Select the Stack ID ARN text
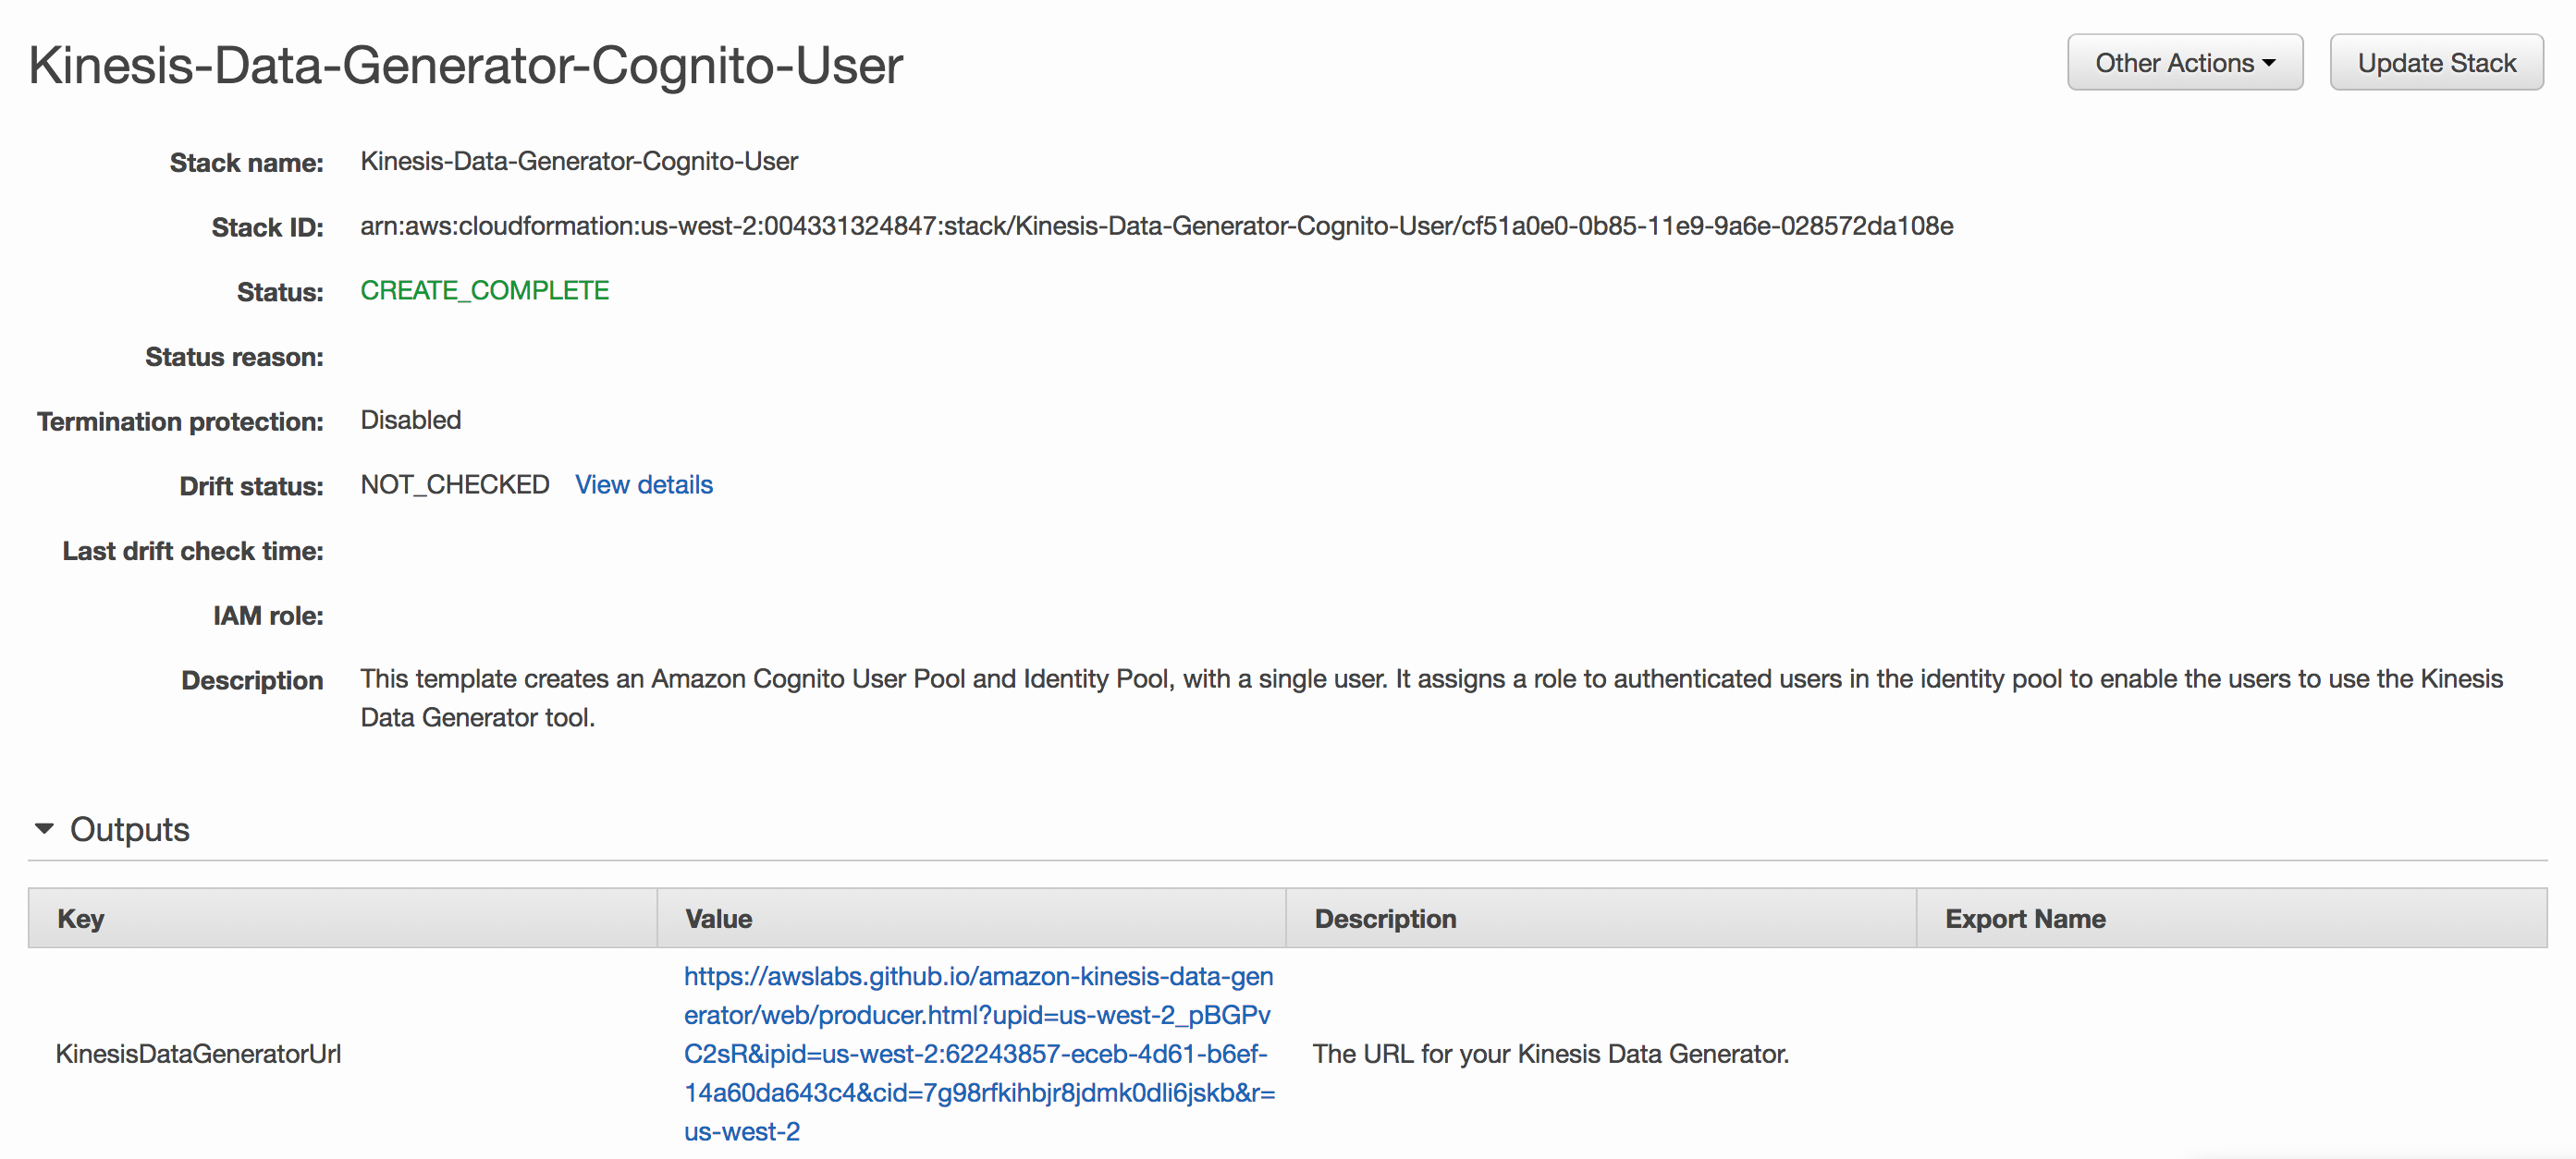The image size is (2576, 1159). click(x=1156, y=226)
